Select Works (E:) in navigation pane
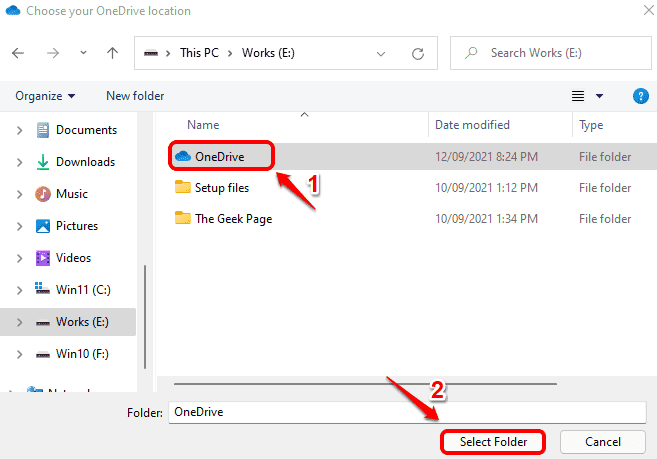 click(x=82, y=322)
